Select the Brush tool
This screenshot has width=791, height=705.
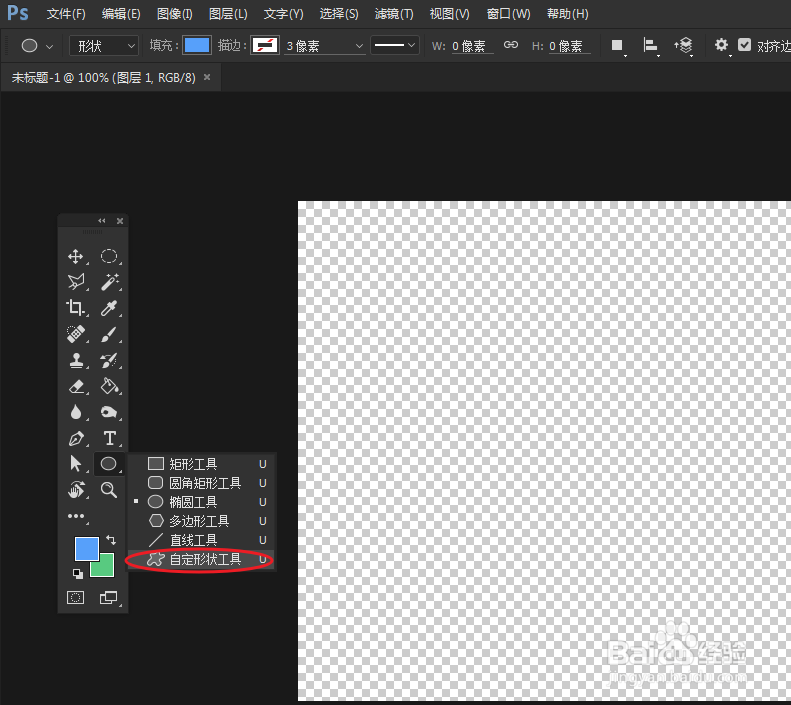109,334
